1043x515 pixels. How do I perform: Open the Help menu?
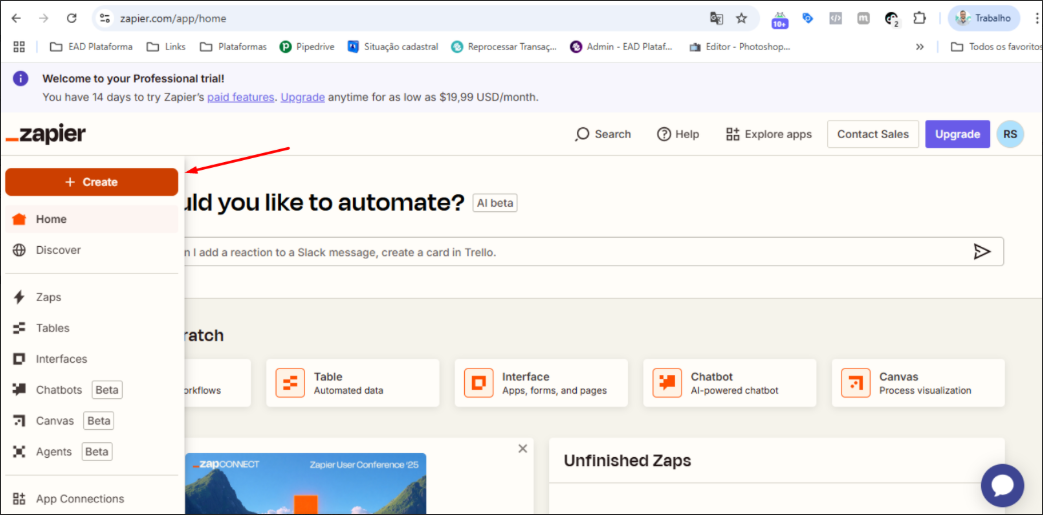pos(678,134)
